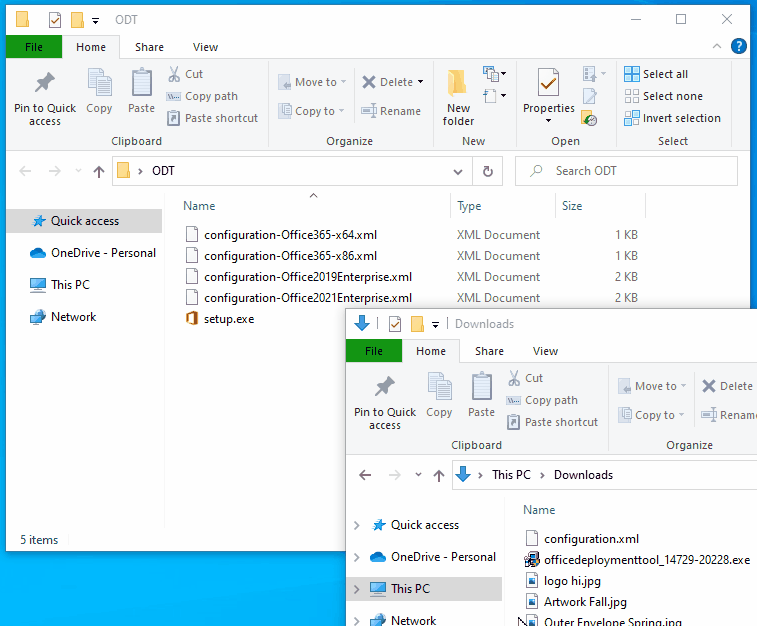The image size is (757, 626).
Task: Select Quick access in ODT navigation pane
Action: 84,221
